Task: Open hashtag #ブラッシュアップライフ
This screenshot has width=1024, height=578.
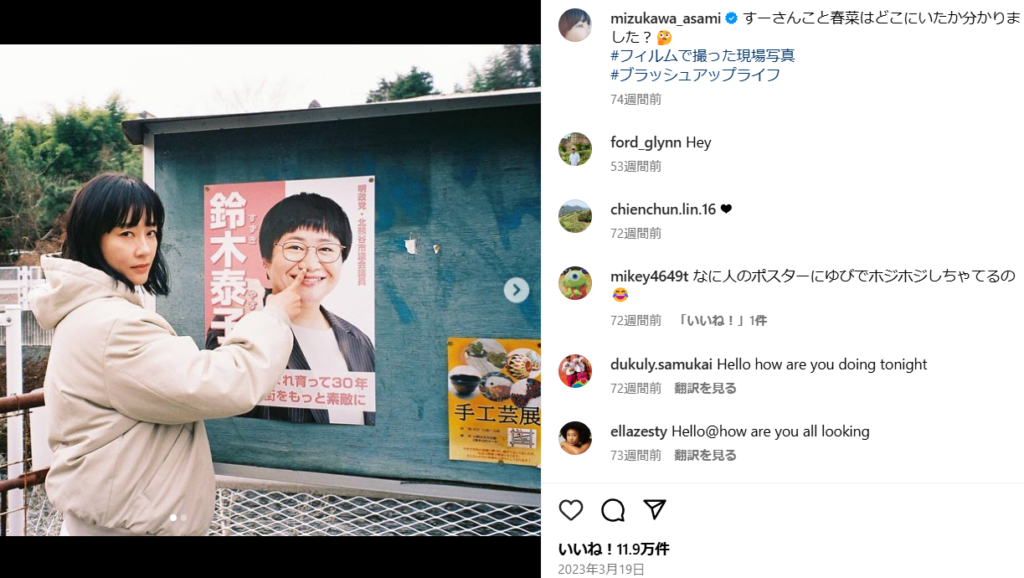Action: point(695,74)
